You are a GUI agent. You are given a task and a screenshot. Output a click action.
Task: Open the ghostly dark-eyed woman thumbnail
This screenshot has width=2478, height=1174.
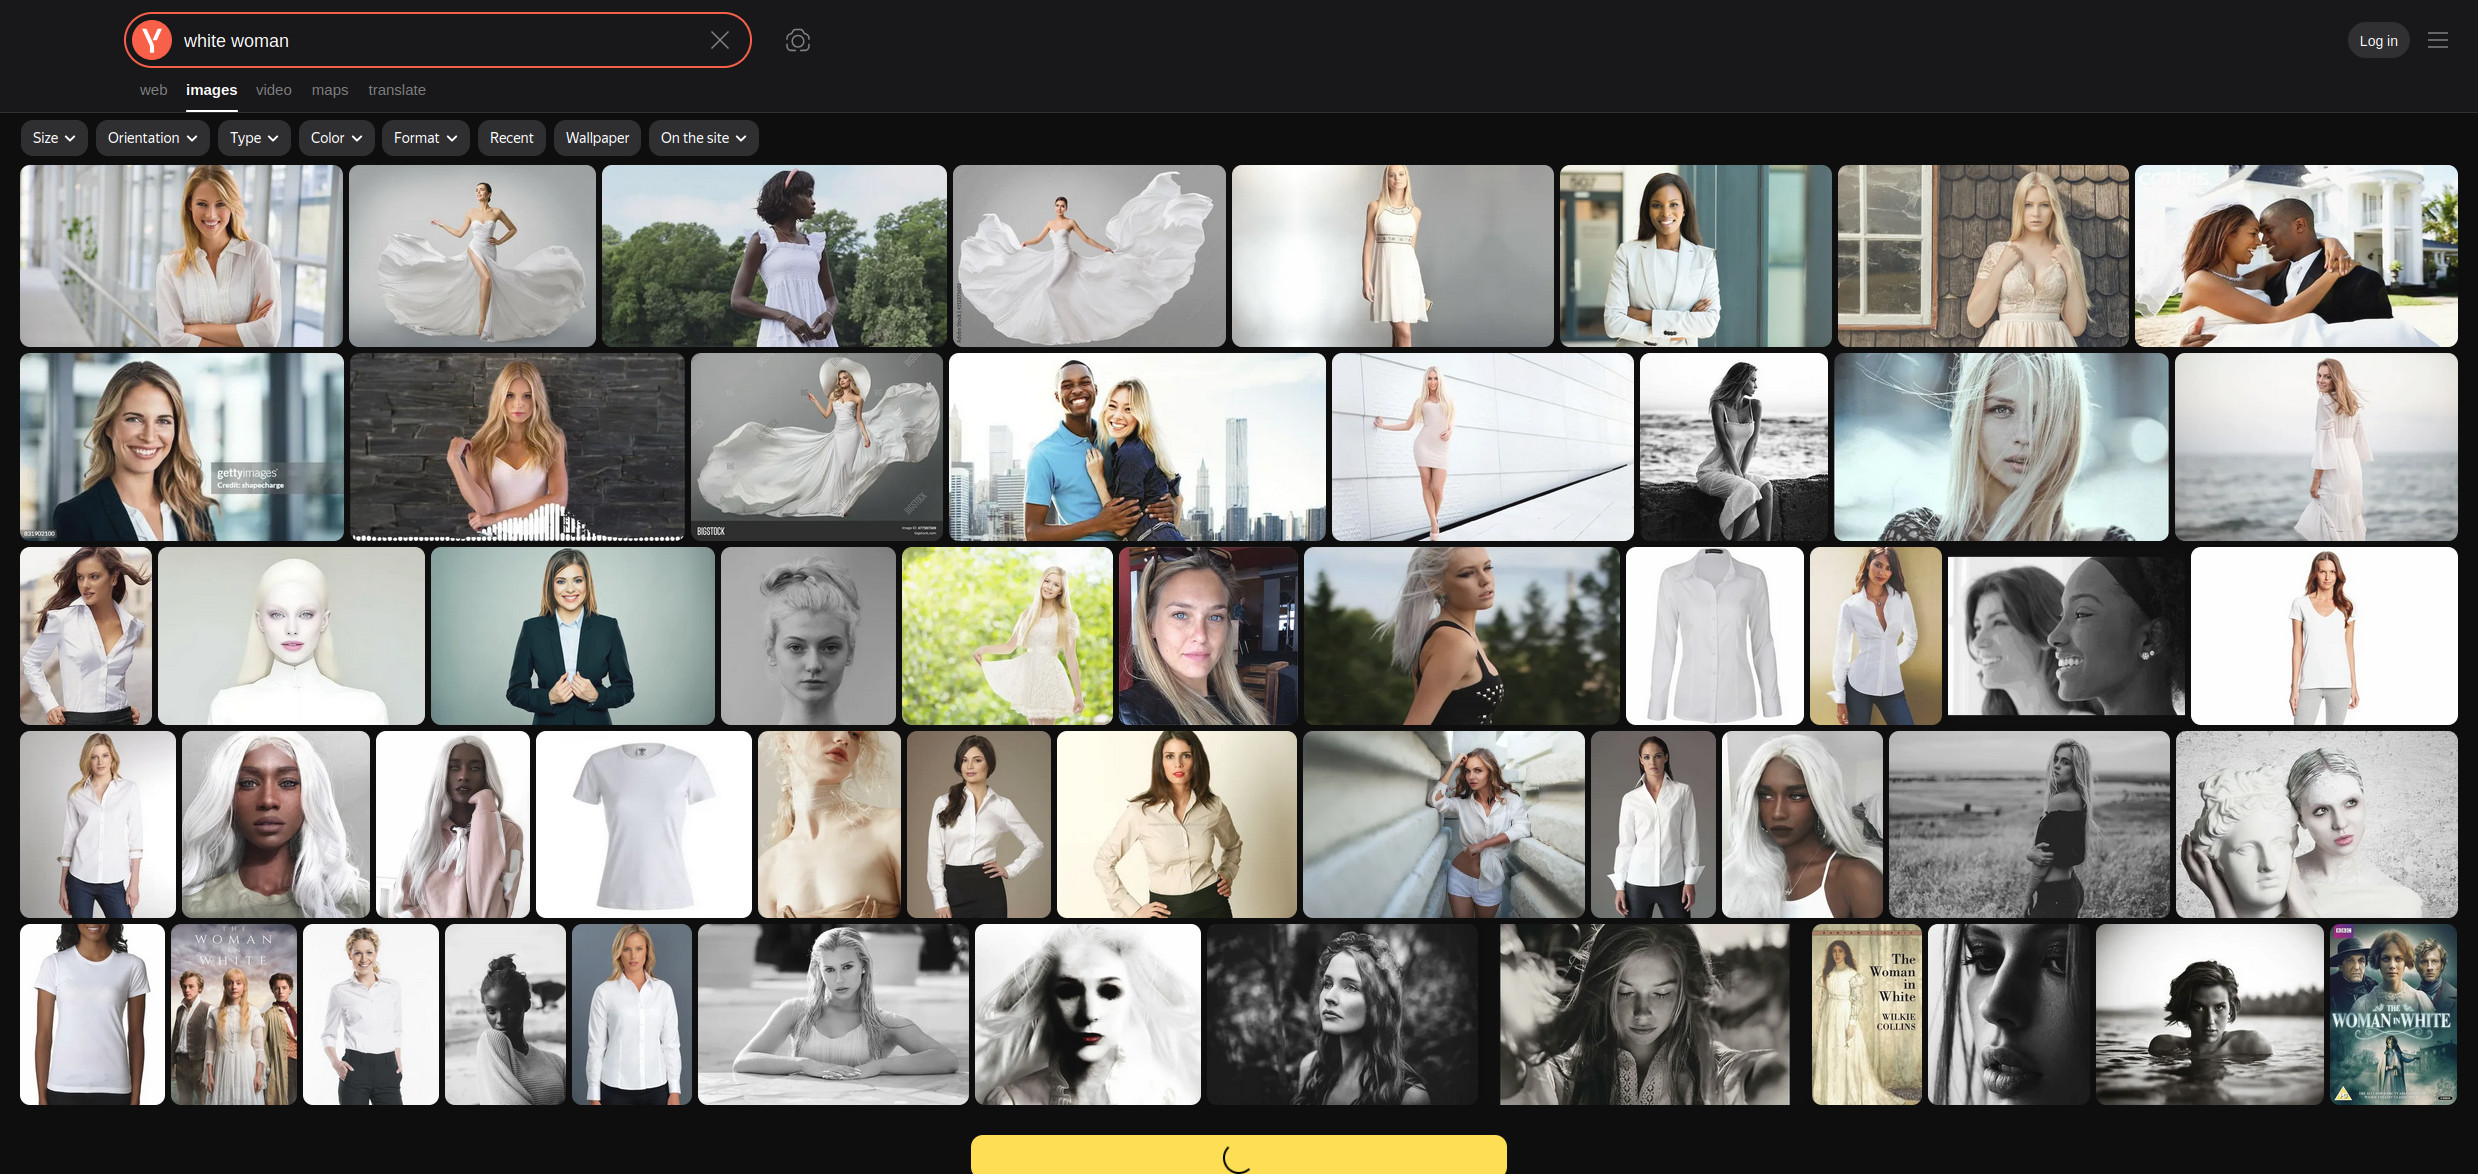tap(1088, 1014)
